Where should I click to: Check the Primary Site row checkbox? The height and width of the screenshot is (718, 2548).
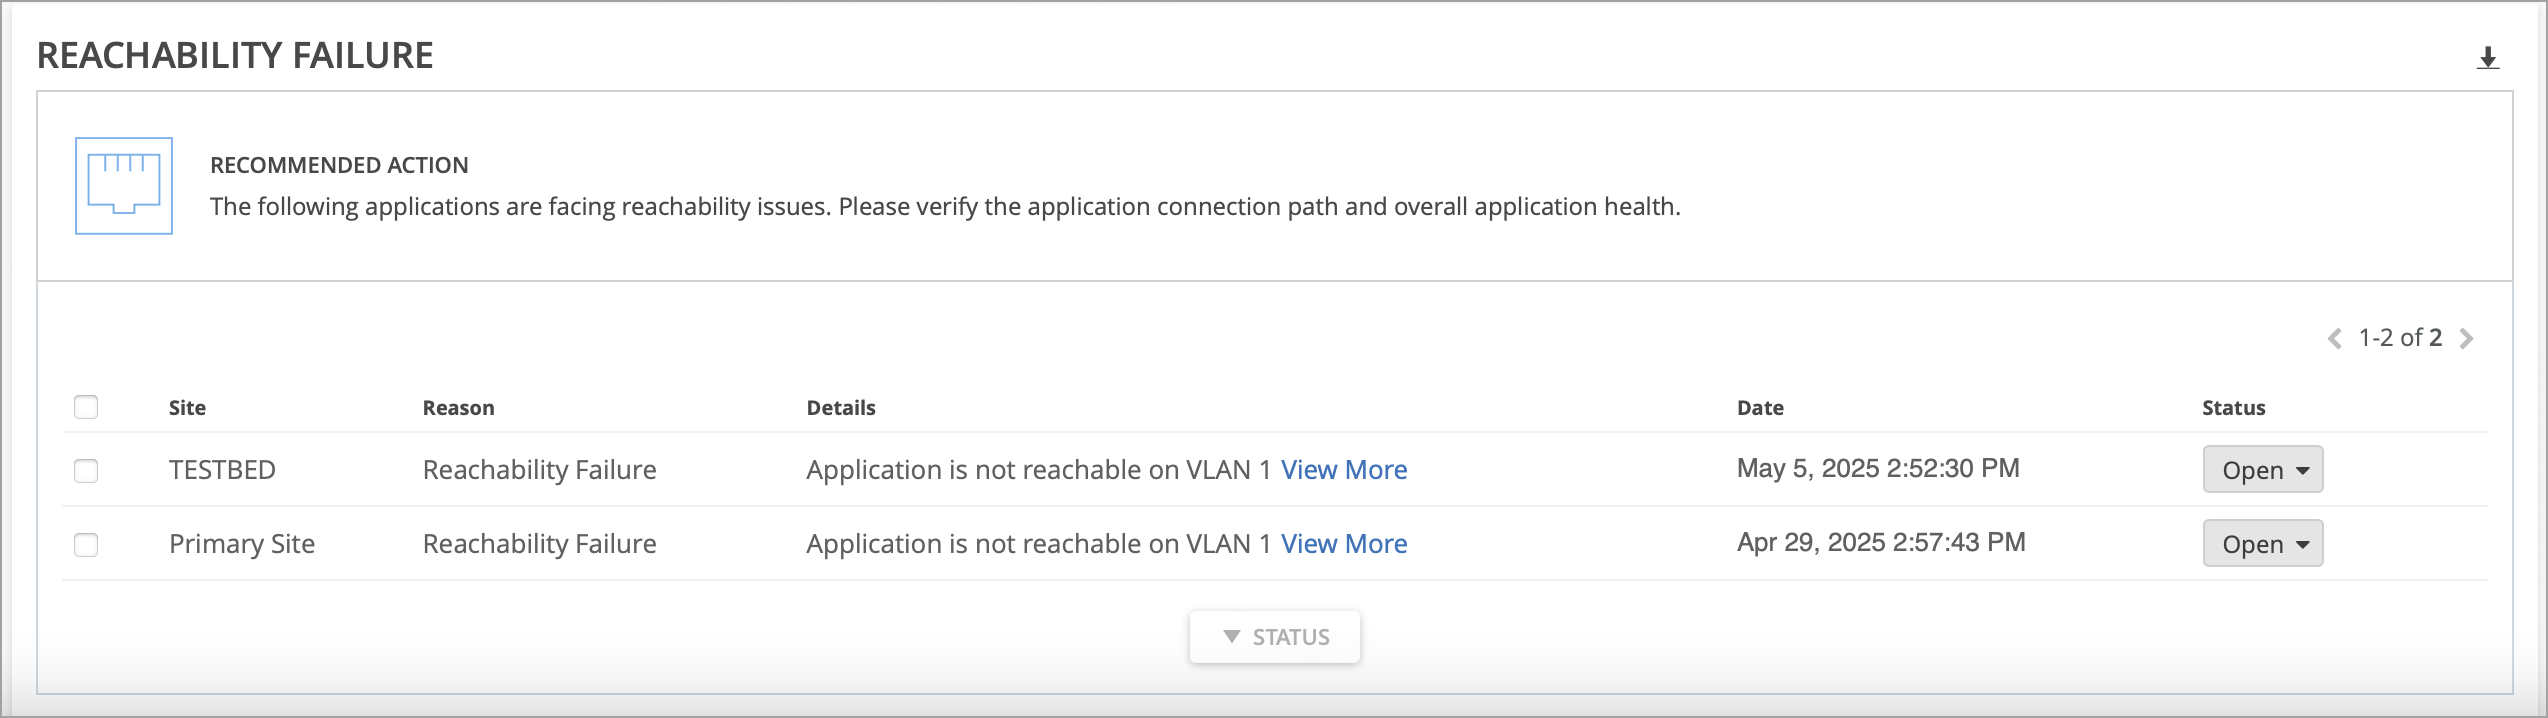tap(86, 544)
